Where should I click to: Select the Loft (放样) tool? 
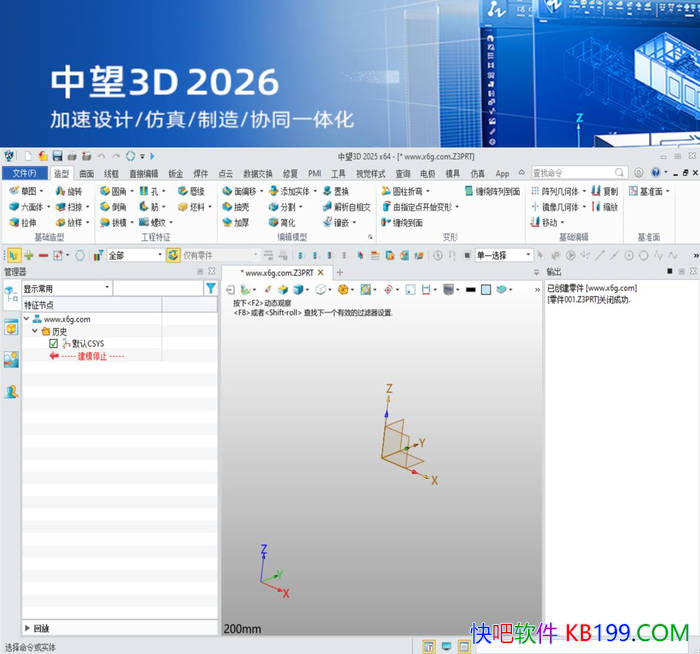pos(69,222)
